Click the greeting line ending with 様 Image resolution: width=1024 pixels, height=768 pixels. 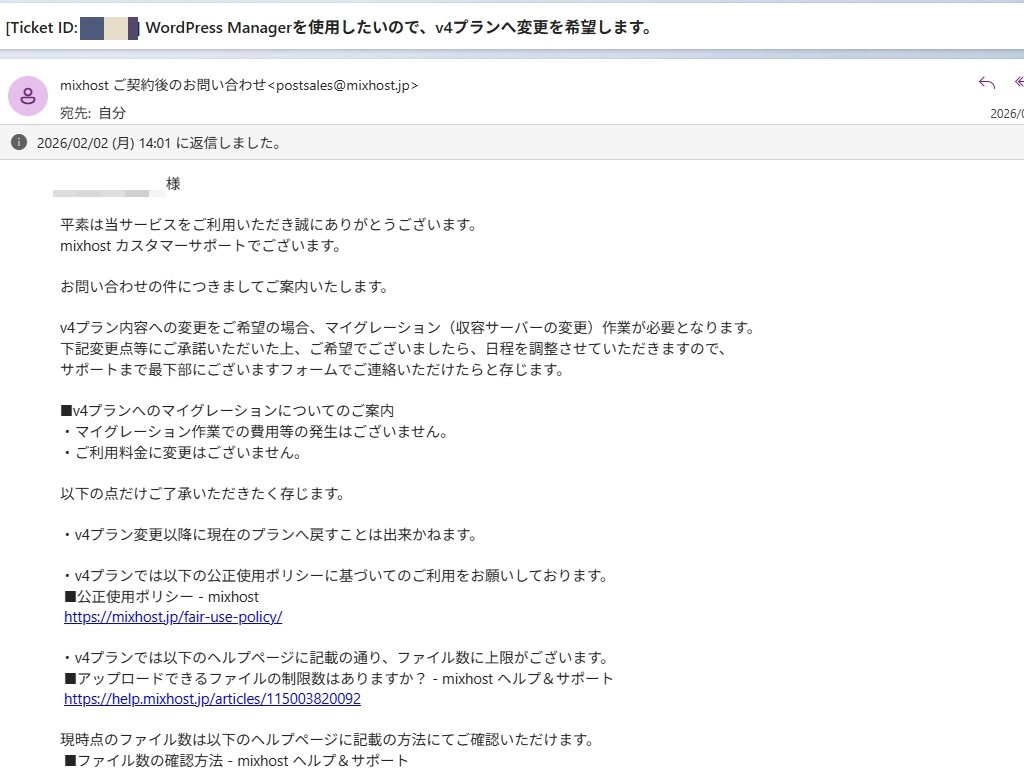click(170, 183)
